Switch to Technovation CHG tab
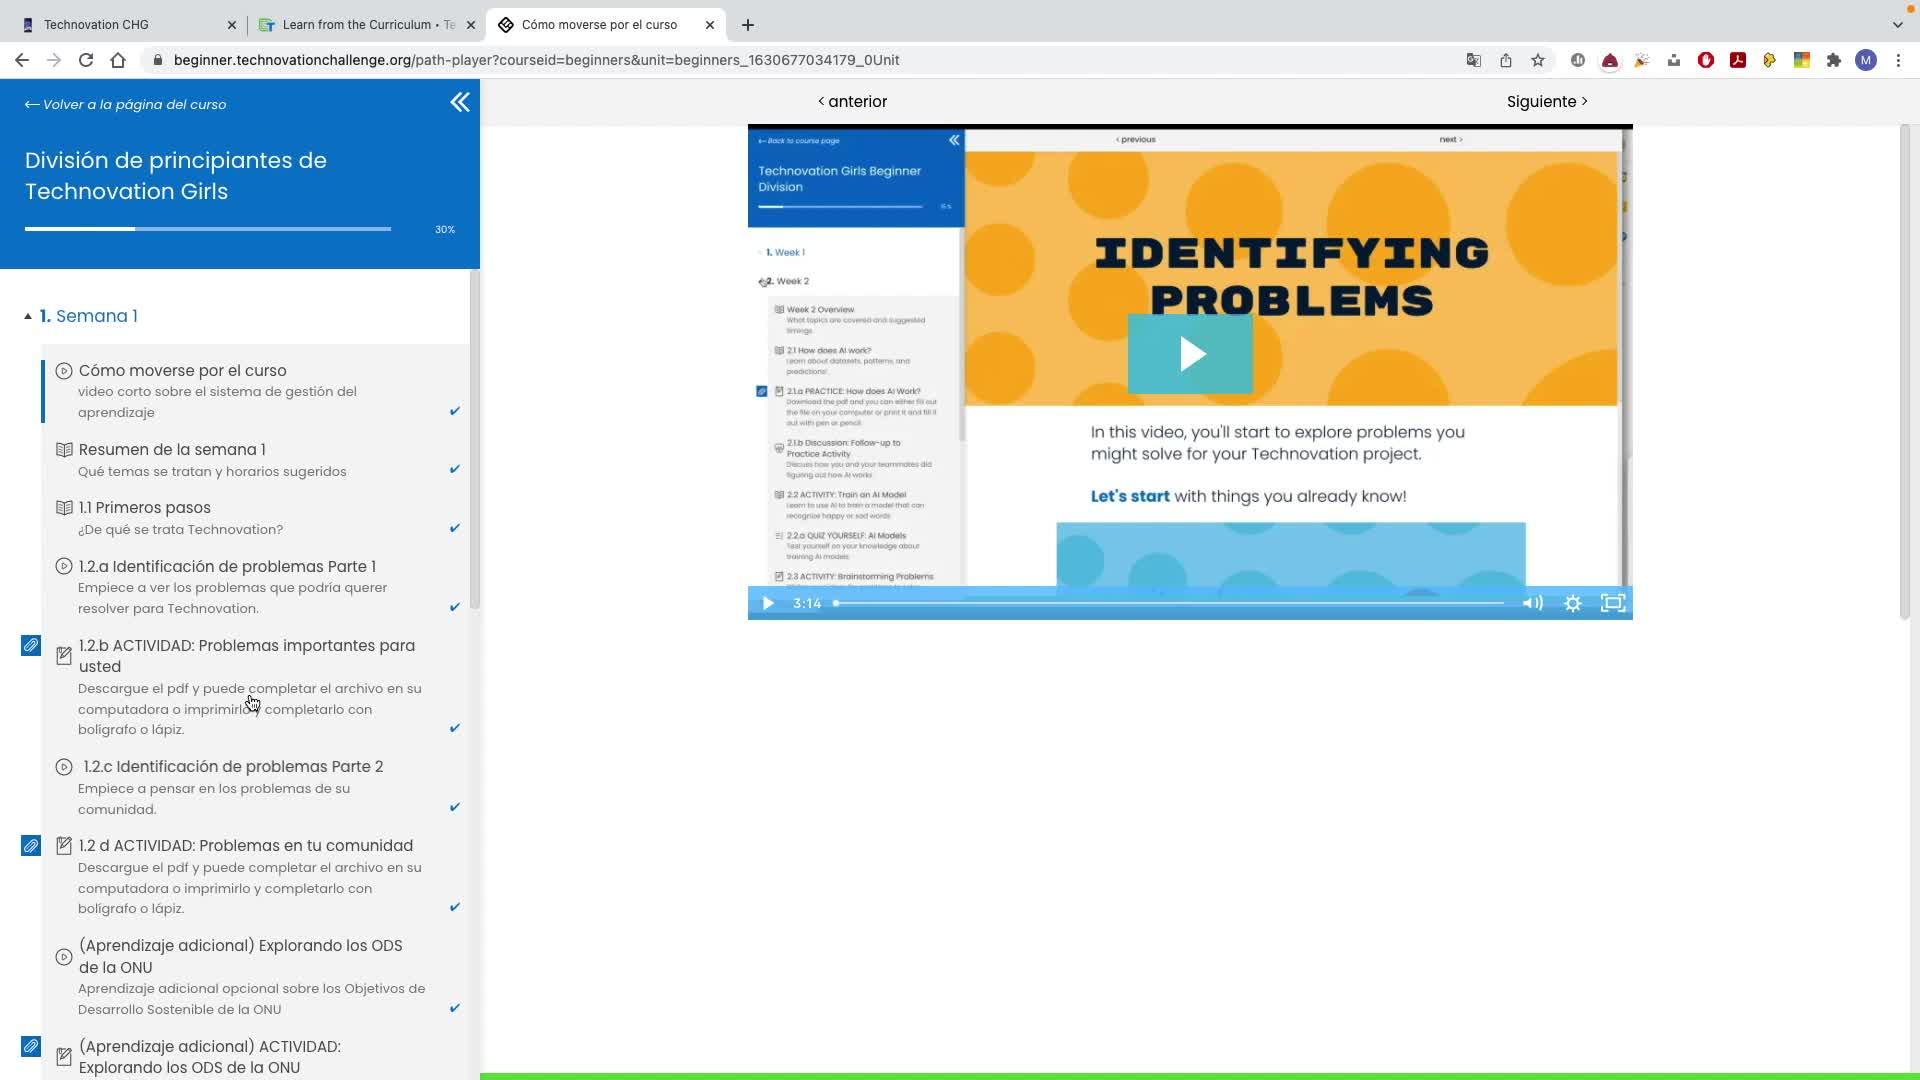Screen dimensions: 1920x1080 coord(96,24)
